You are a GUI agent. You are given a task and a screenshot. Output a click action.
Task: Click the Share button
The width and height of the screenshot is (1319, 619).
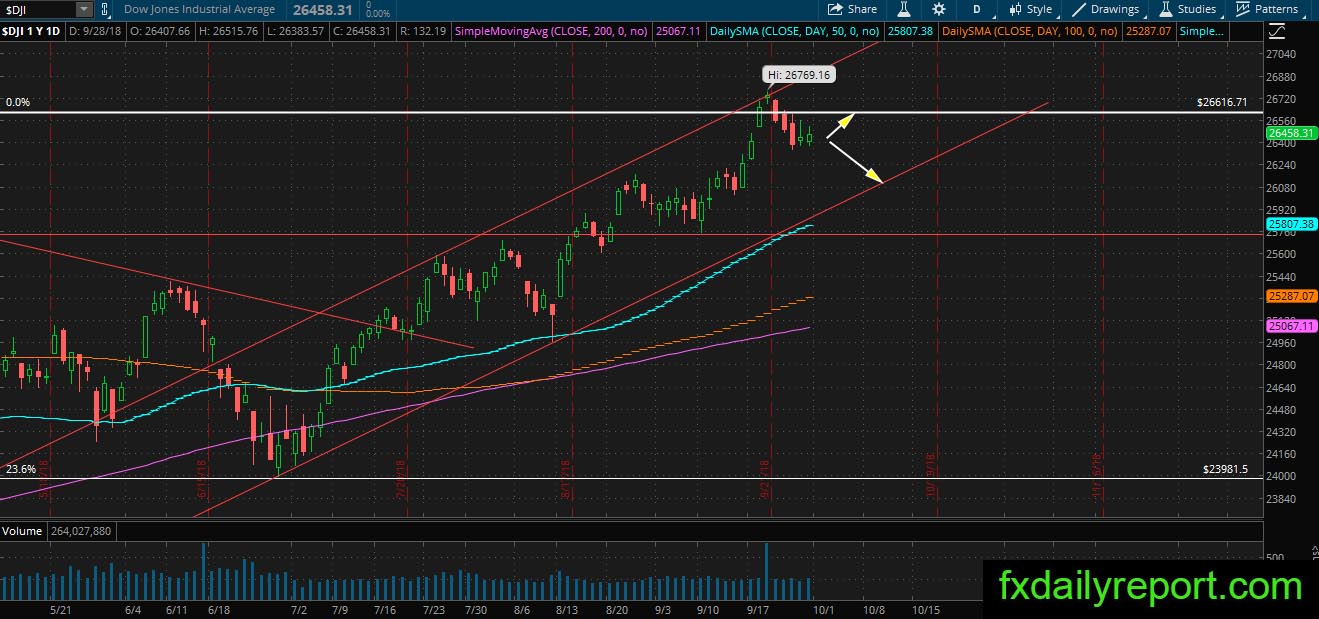pos(853,9)
